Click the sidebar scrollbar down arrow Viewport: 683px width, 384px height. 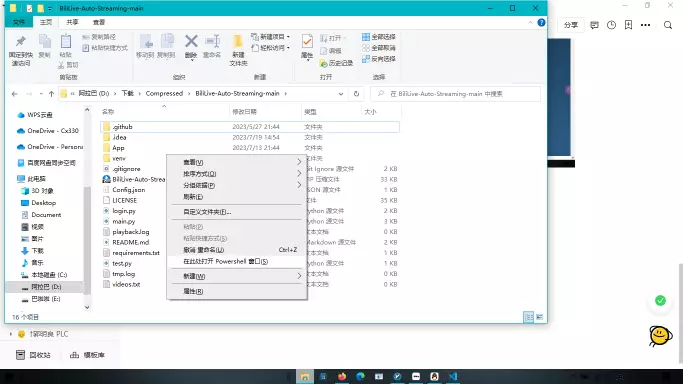click(x=87, y=307)
